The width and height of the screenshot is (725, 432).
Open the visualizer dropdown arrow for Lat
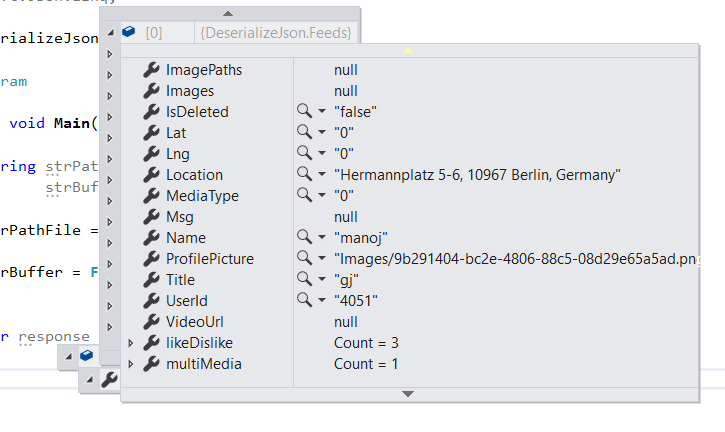322,133
